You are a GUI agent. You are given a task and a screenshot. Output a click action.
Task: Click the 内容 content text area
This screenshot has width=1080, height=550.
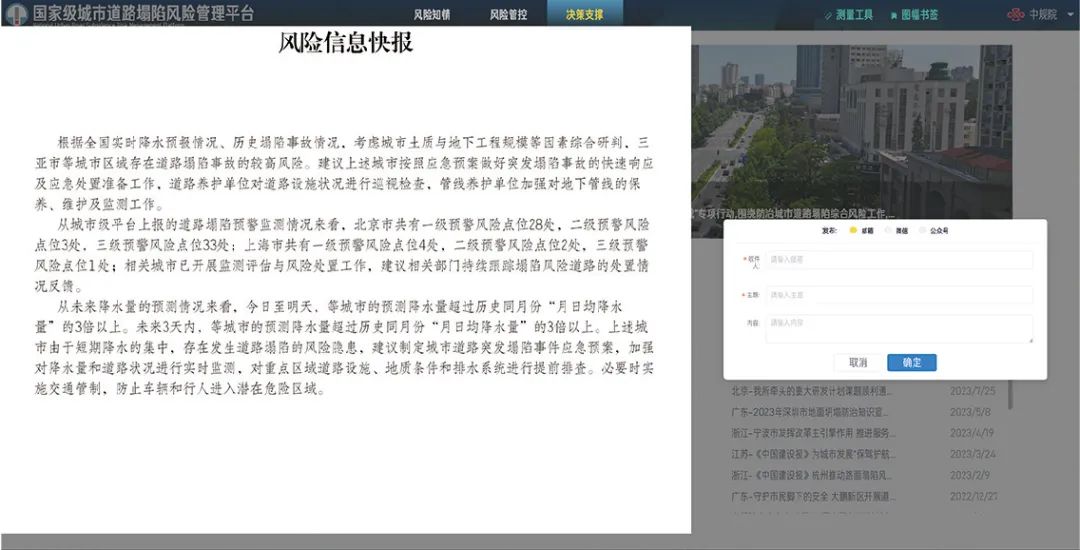point(898,329)
